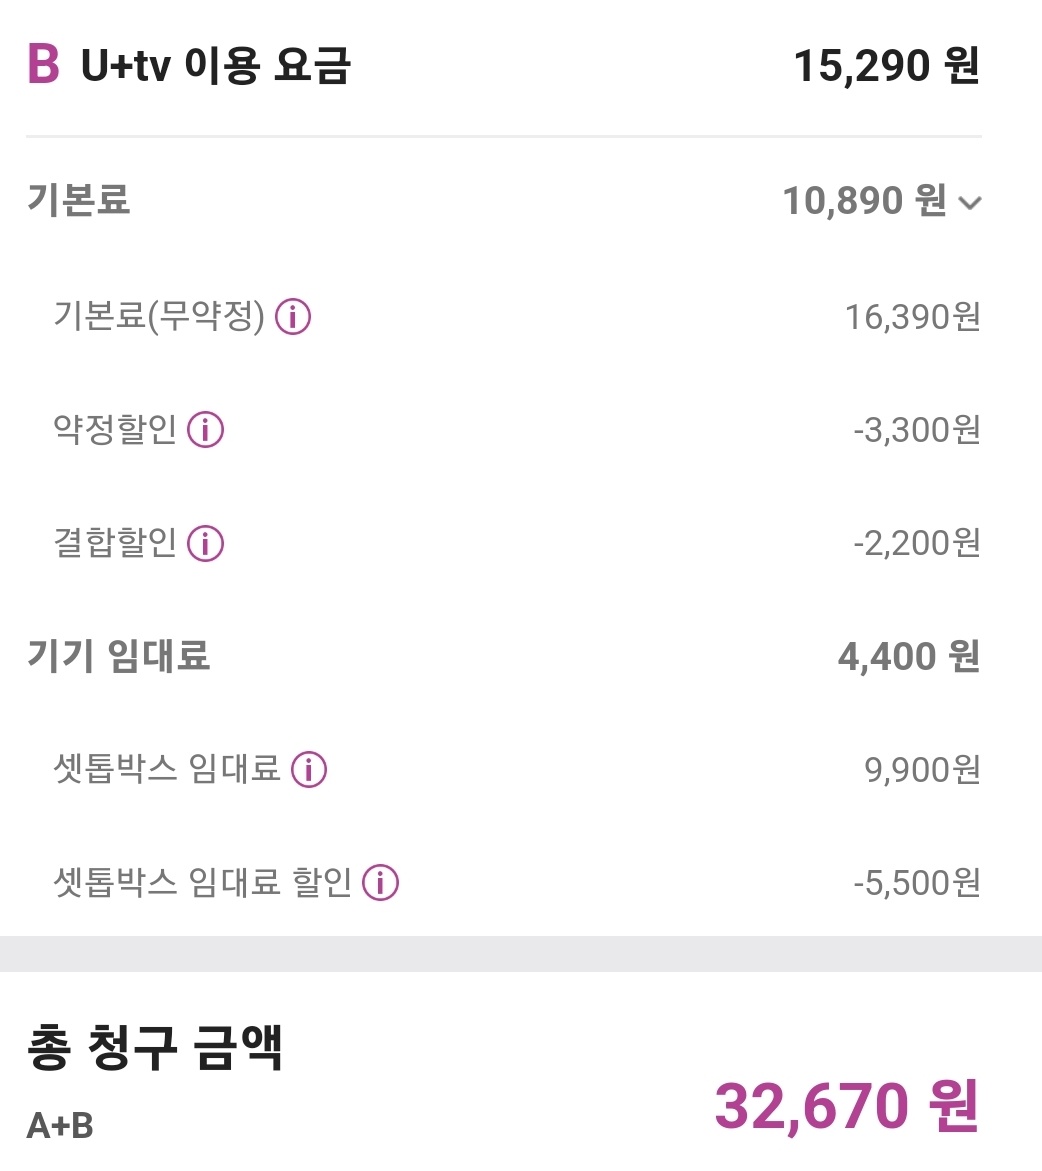The width and height of the screenshot is (1042, 1171).
Task: Tap the 약정할인 info icon
Action: coord(206,430)
